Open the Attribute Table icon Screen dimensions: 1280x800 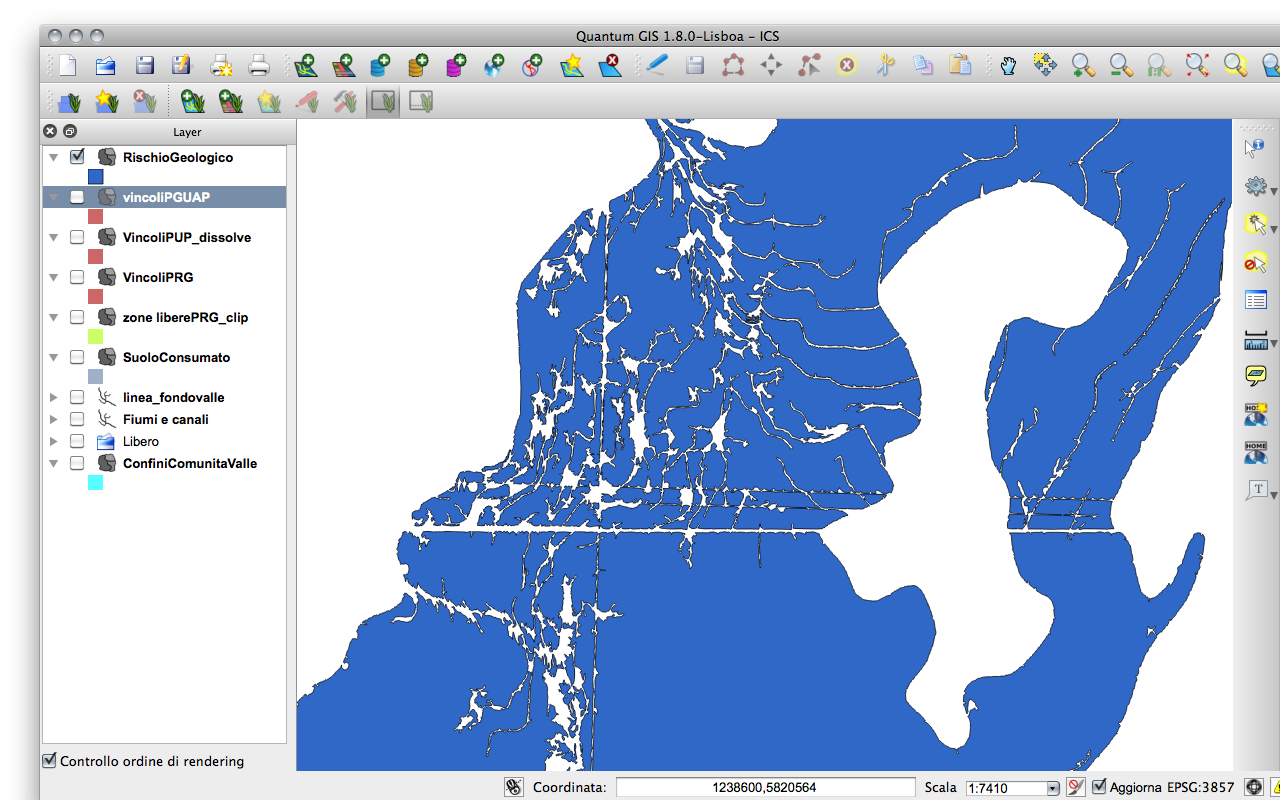(x=1255, y=300)
